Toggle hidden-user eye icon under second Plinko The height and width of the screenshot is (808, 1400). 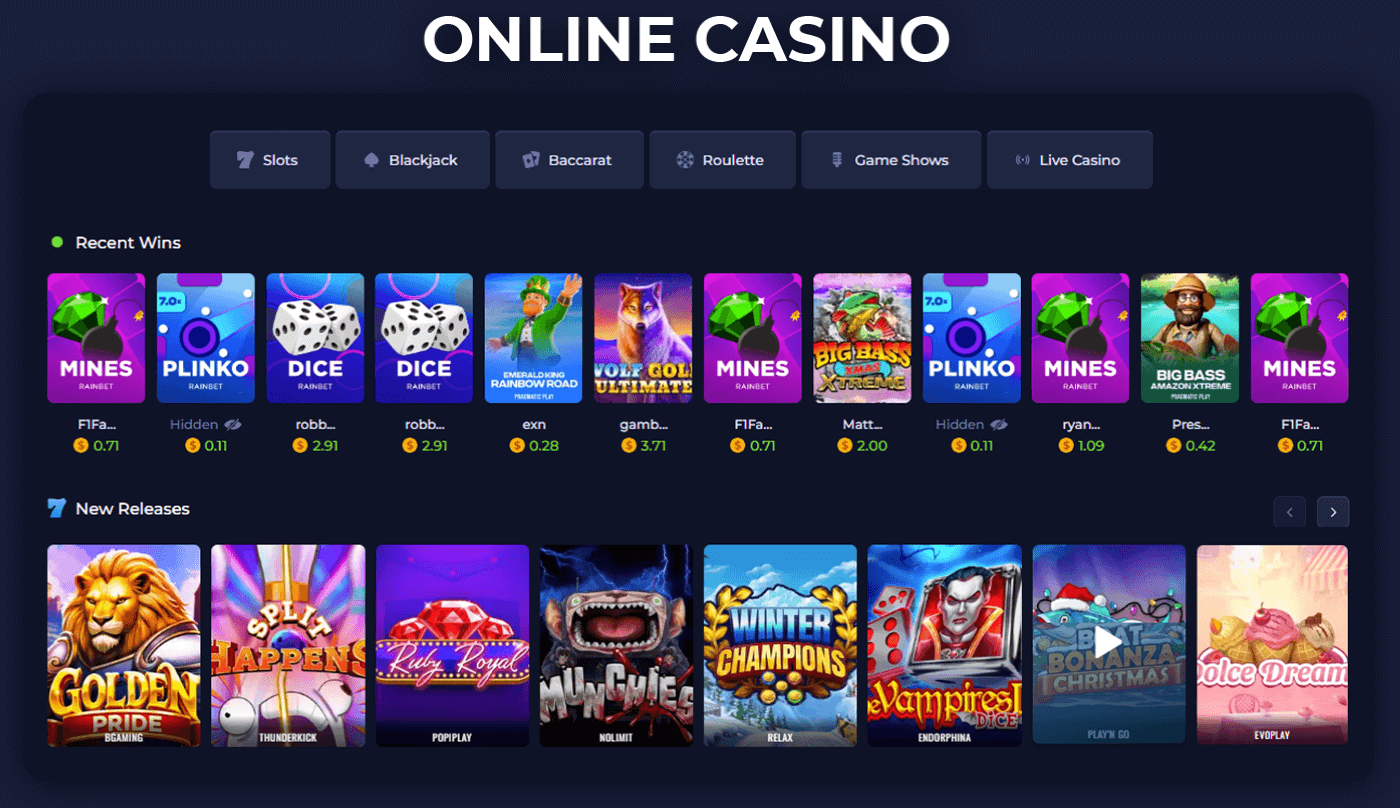[x=999, y=424]
